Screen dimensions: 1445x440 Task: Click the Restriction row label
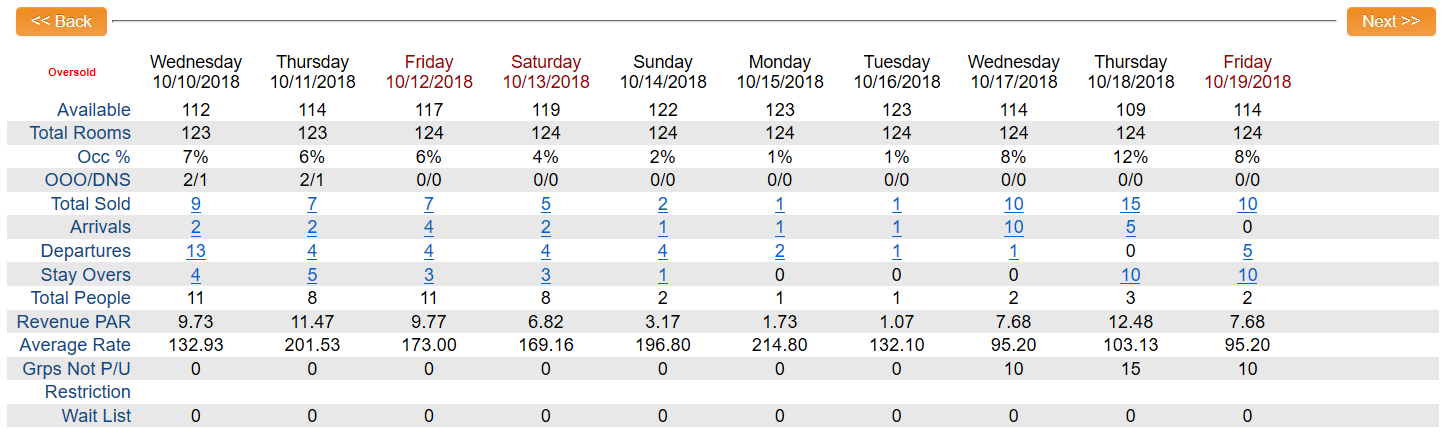click(88, 392)
